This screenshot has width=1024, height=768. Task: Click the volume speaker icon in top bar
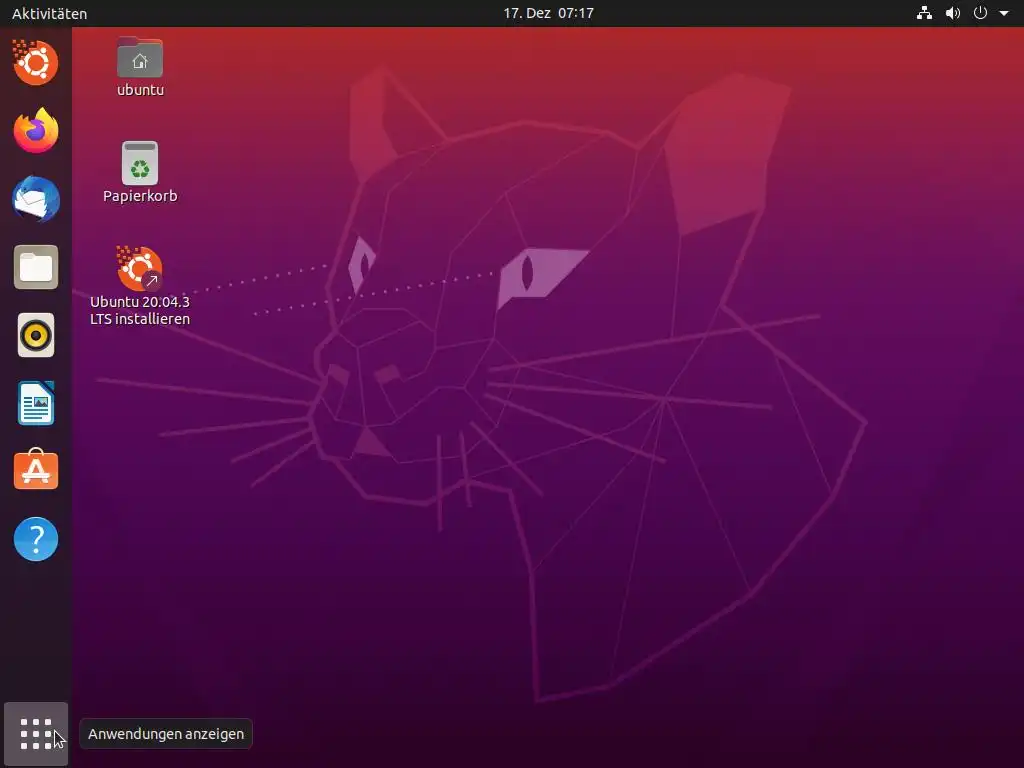pyautogui.click(x=953, y=13)
